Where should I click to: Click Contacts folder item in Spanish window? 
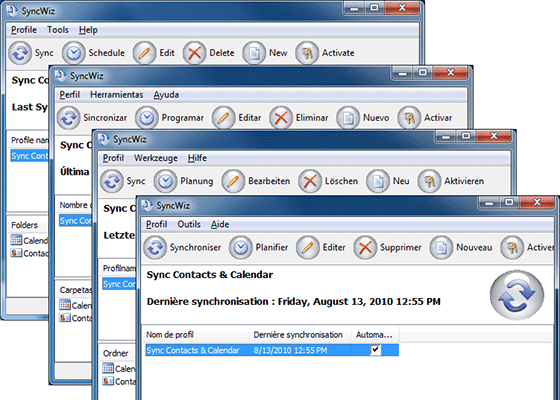(75, 318)
